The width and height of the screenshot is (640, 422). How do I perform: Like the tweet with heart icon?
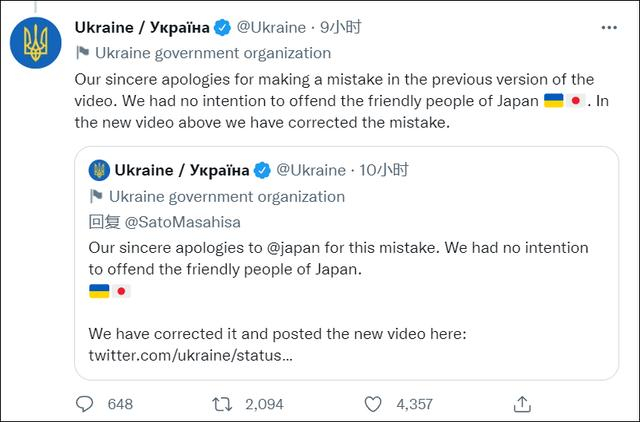372,403
